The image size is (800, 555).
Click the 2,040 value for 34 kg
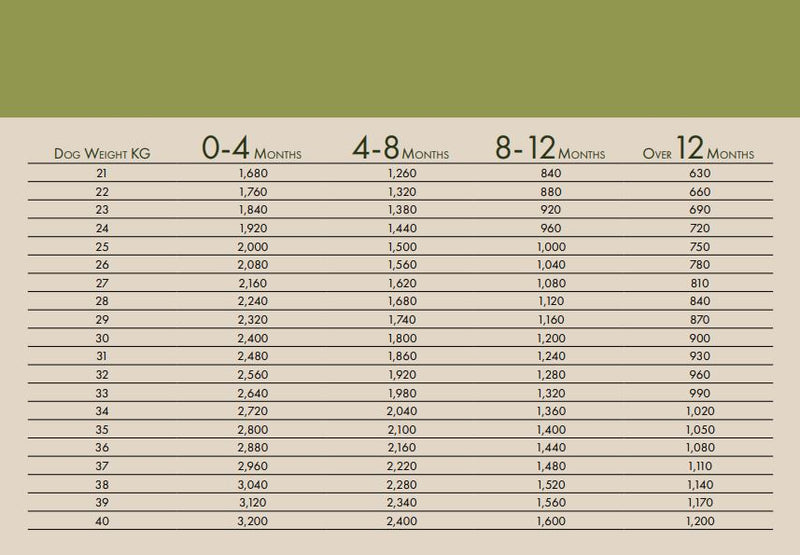click(400, 413)
